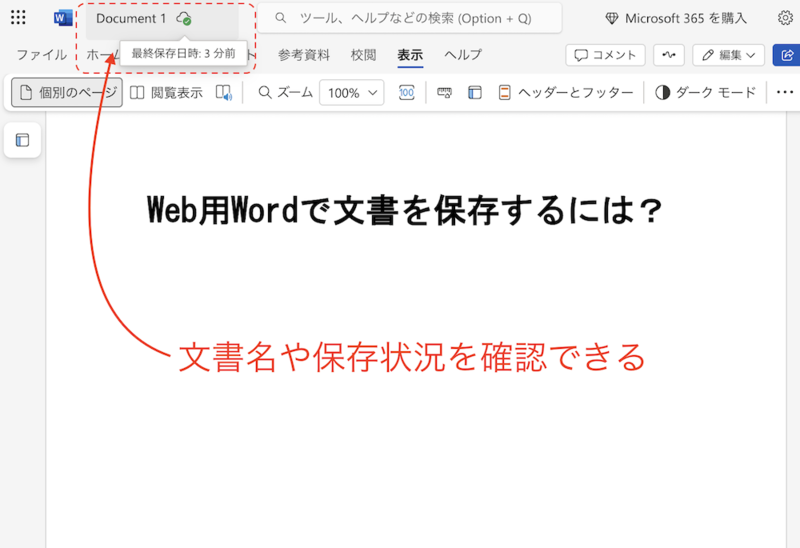Viewport: 800px width, 548px height.
Task: Select the 表示 tab
Action: pos(410,55)
